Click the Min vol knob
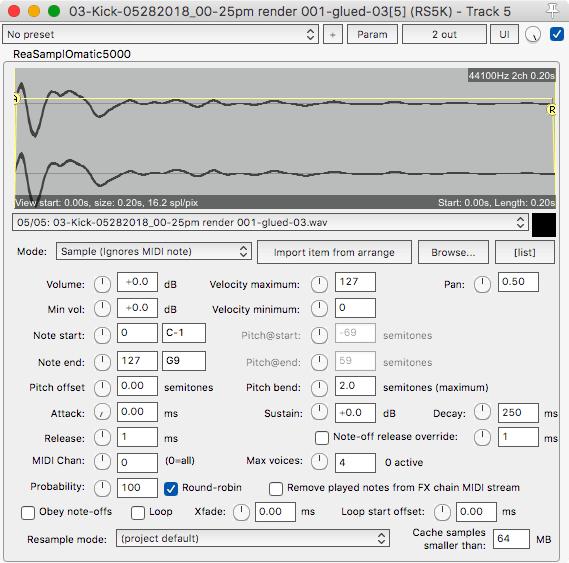The image size is (569, 563). click(102, 309)
